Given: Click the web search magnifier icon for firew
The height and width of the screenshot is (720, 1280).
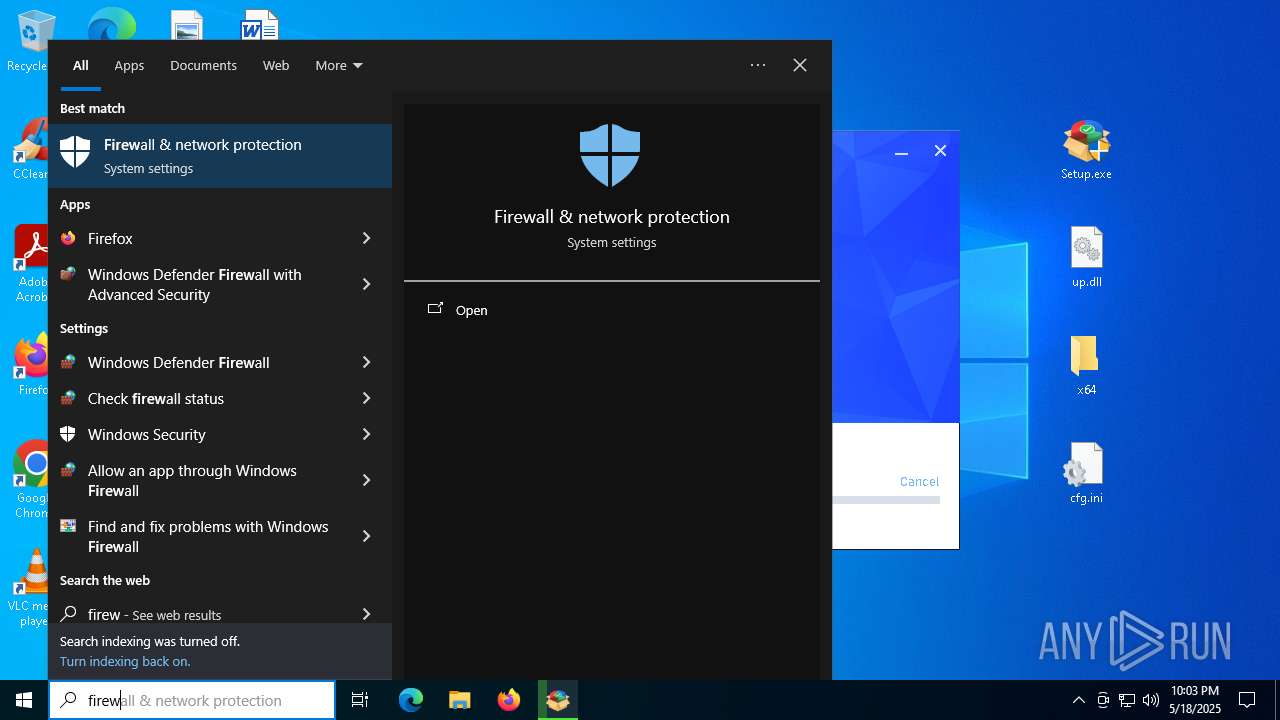Looking at the screenshot, I should [68, 614].
